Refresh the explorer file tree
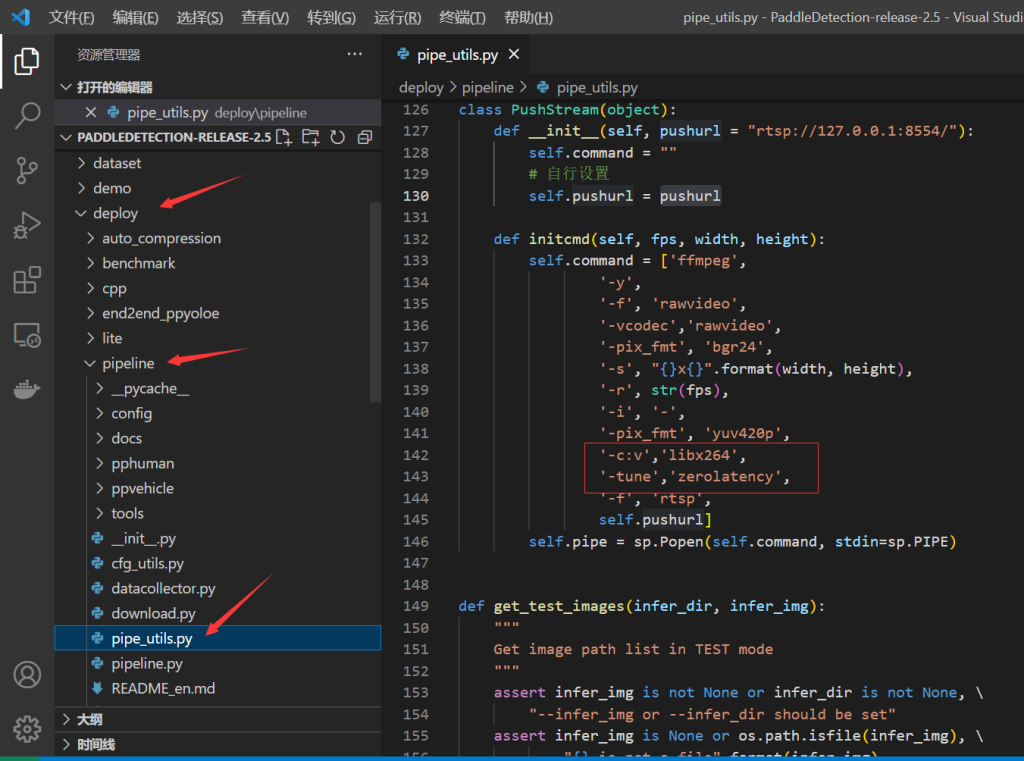 (338, 137)
